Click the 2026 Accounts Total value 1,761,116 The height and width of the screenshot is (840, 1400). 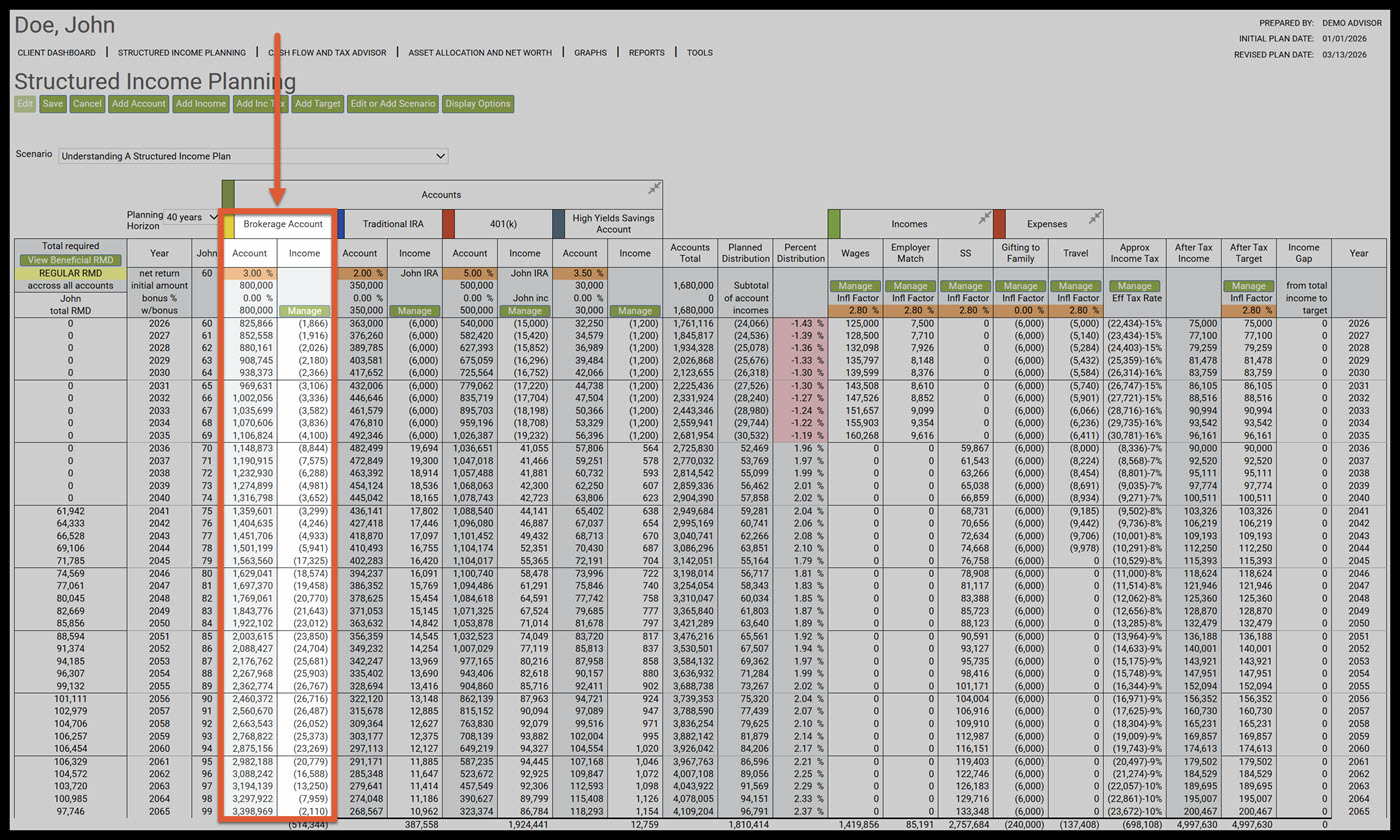click(691, 324)
